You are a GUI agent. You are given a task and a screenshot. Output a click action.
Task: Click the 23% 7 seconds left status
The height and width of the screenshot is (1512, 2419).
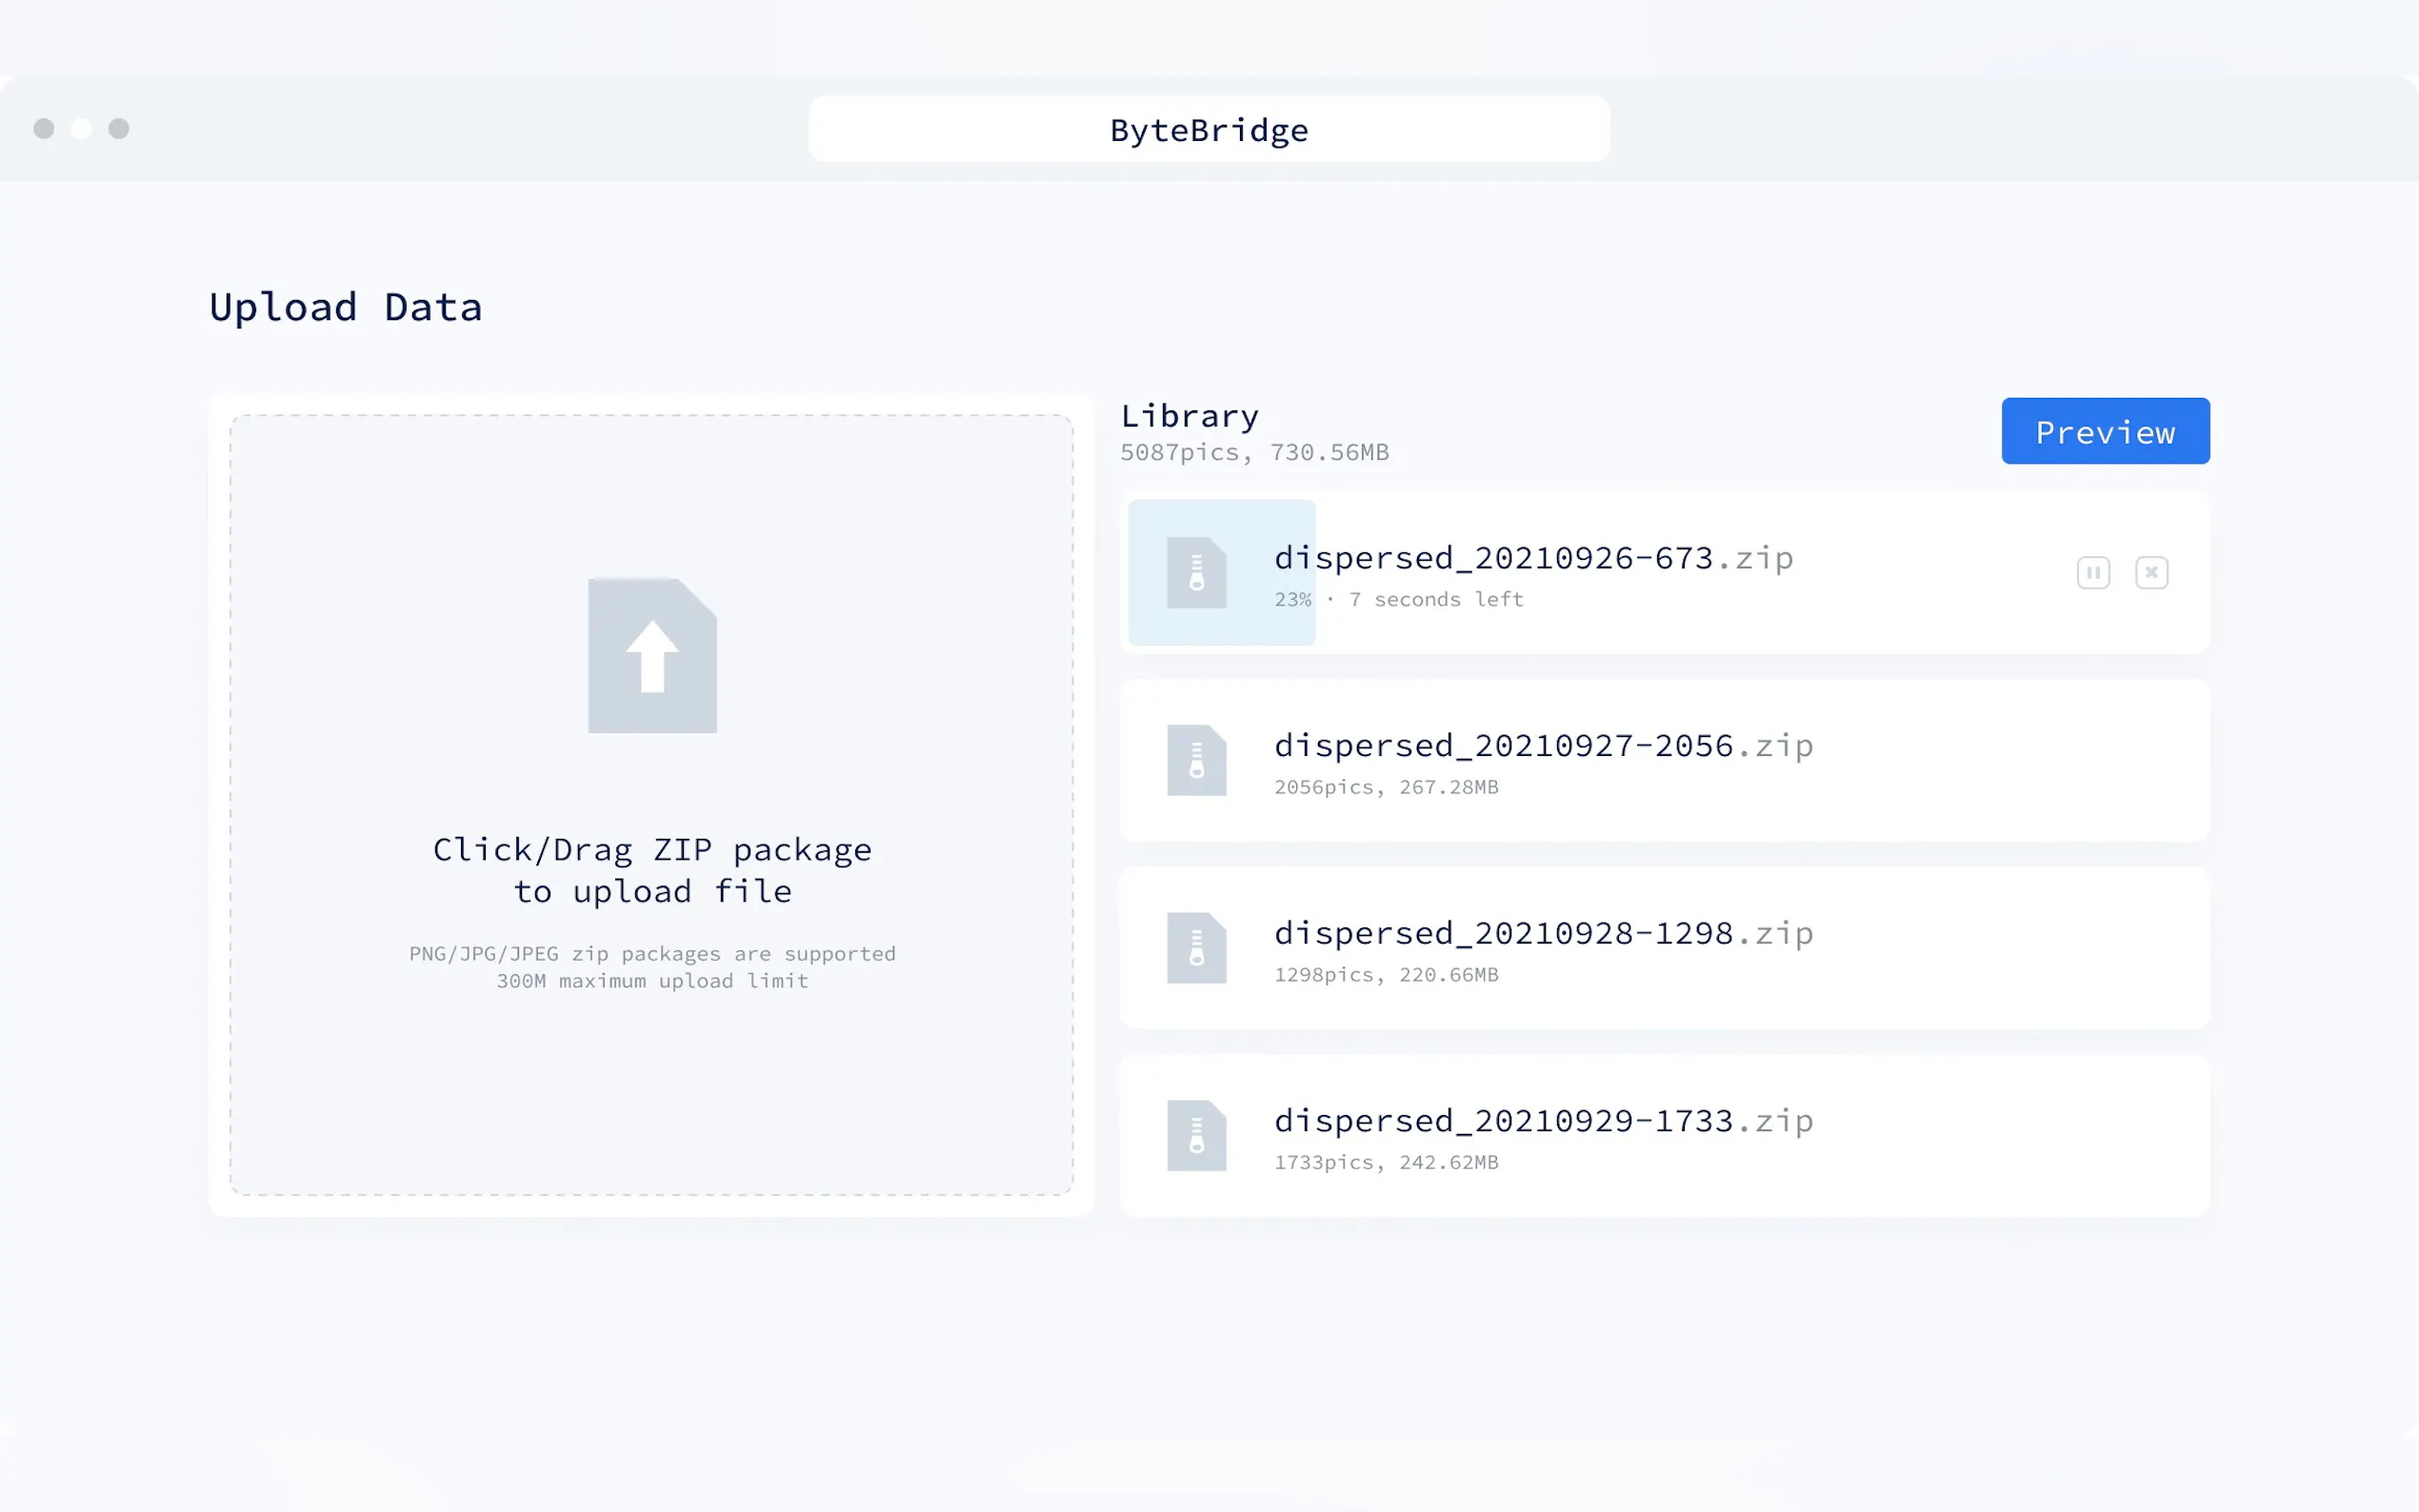[x=1397, y=600]
